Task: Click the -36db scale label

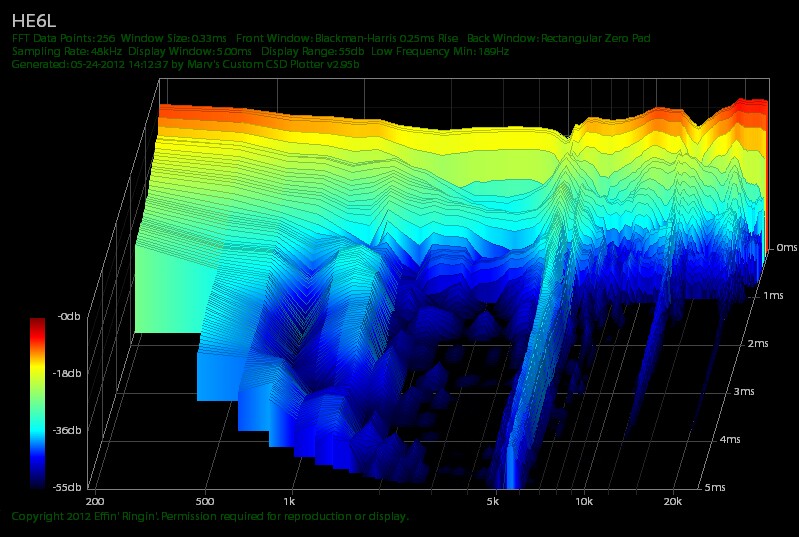Action: pyautogui.click(x=67, y=431)
